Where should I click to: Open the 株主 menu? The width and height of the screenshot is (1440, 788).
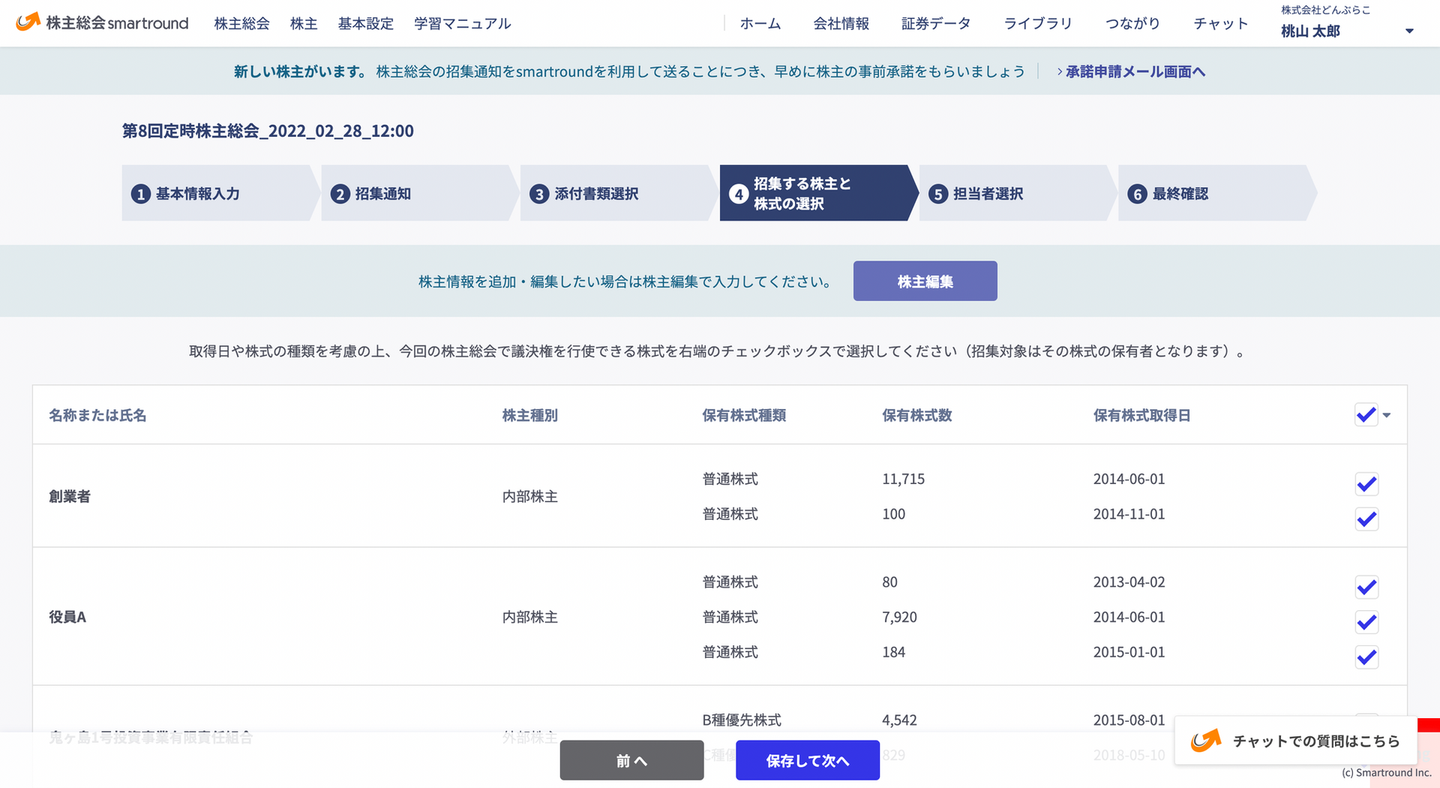(x=304, y=23)
